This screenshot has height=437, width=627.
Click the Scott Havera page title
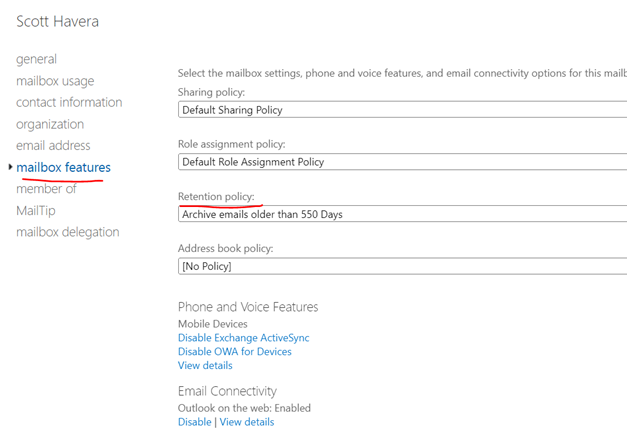pyautogui.click(x=57, y=21)
